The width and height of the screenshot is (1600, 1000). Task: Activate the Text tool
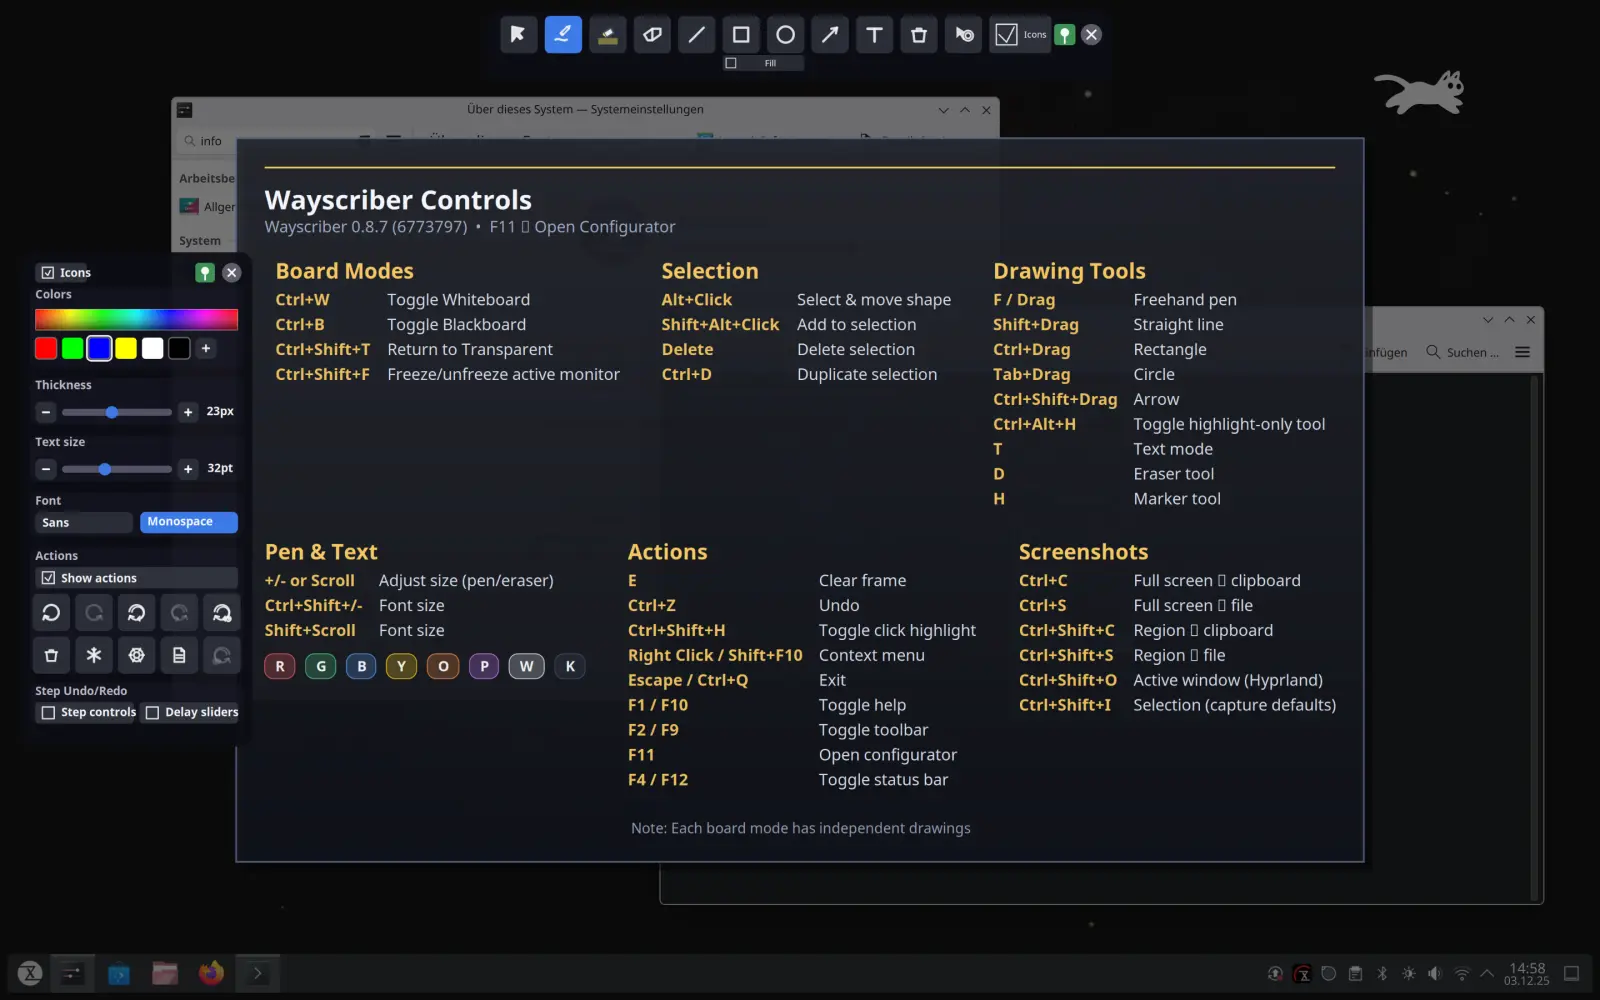[874, 34]
